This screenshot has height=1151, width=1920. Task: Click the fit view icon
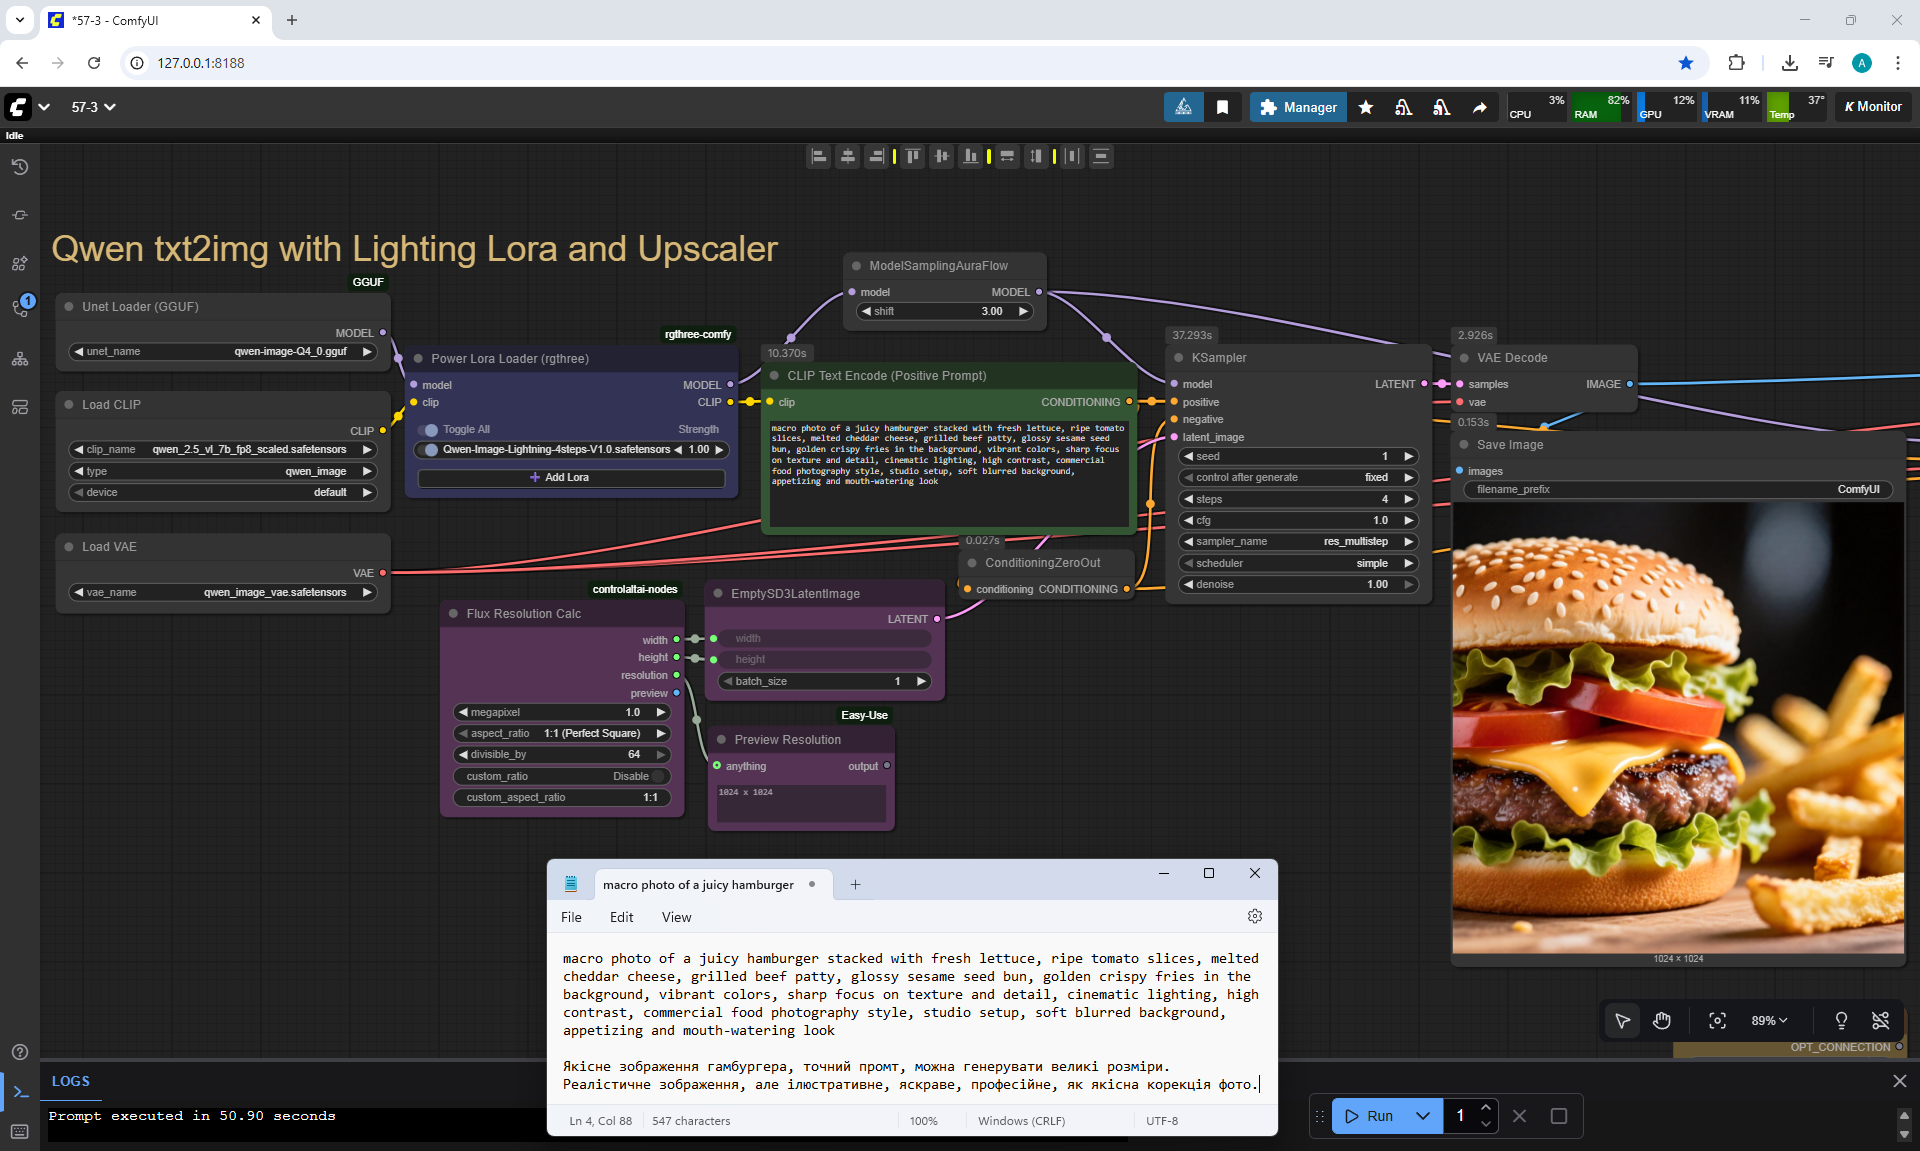coord(1717,1020)
